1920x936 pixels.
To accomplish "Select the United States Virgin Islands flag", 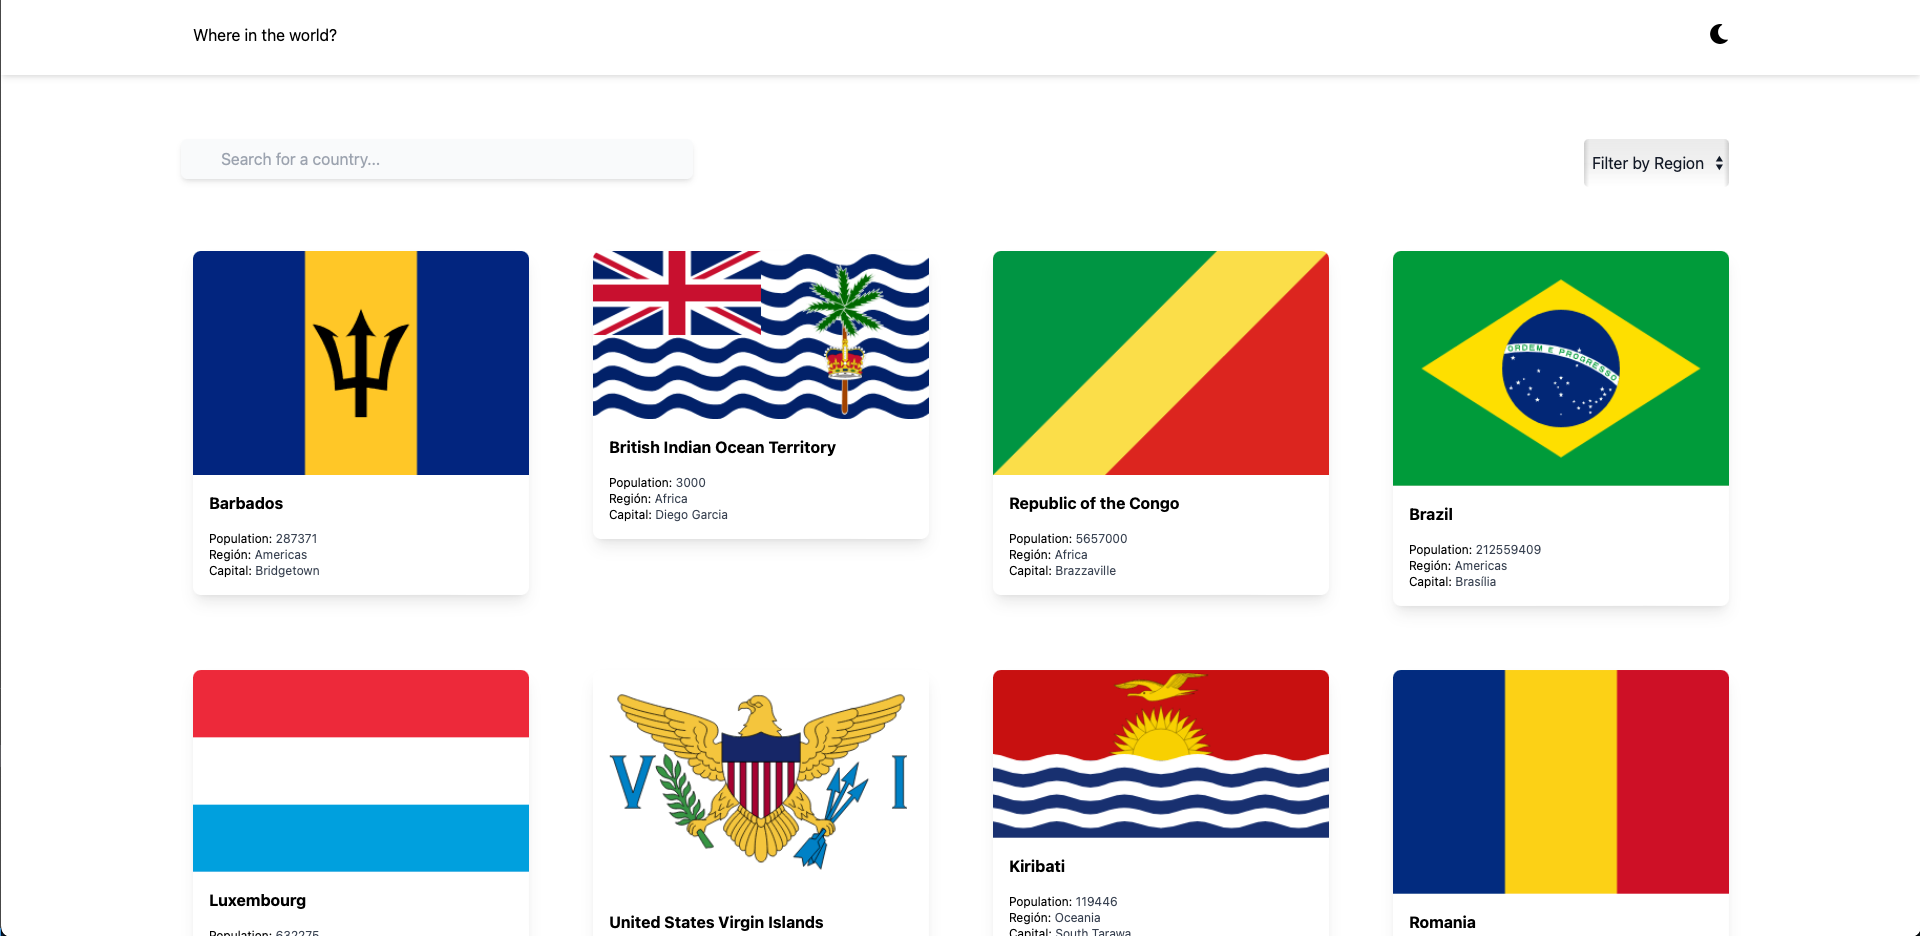I will point(761,782).
